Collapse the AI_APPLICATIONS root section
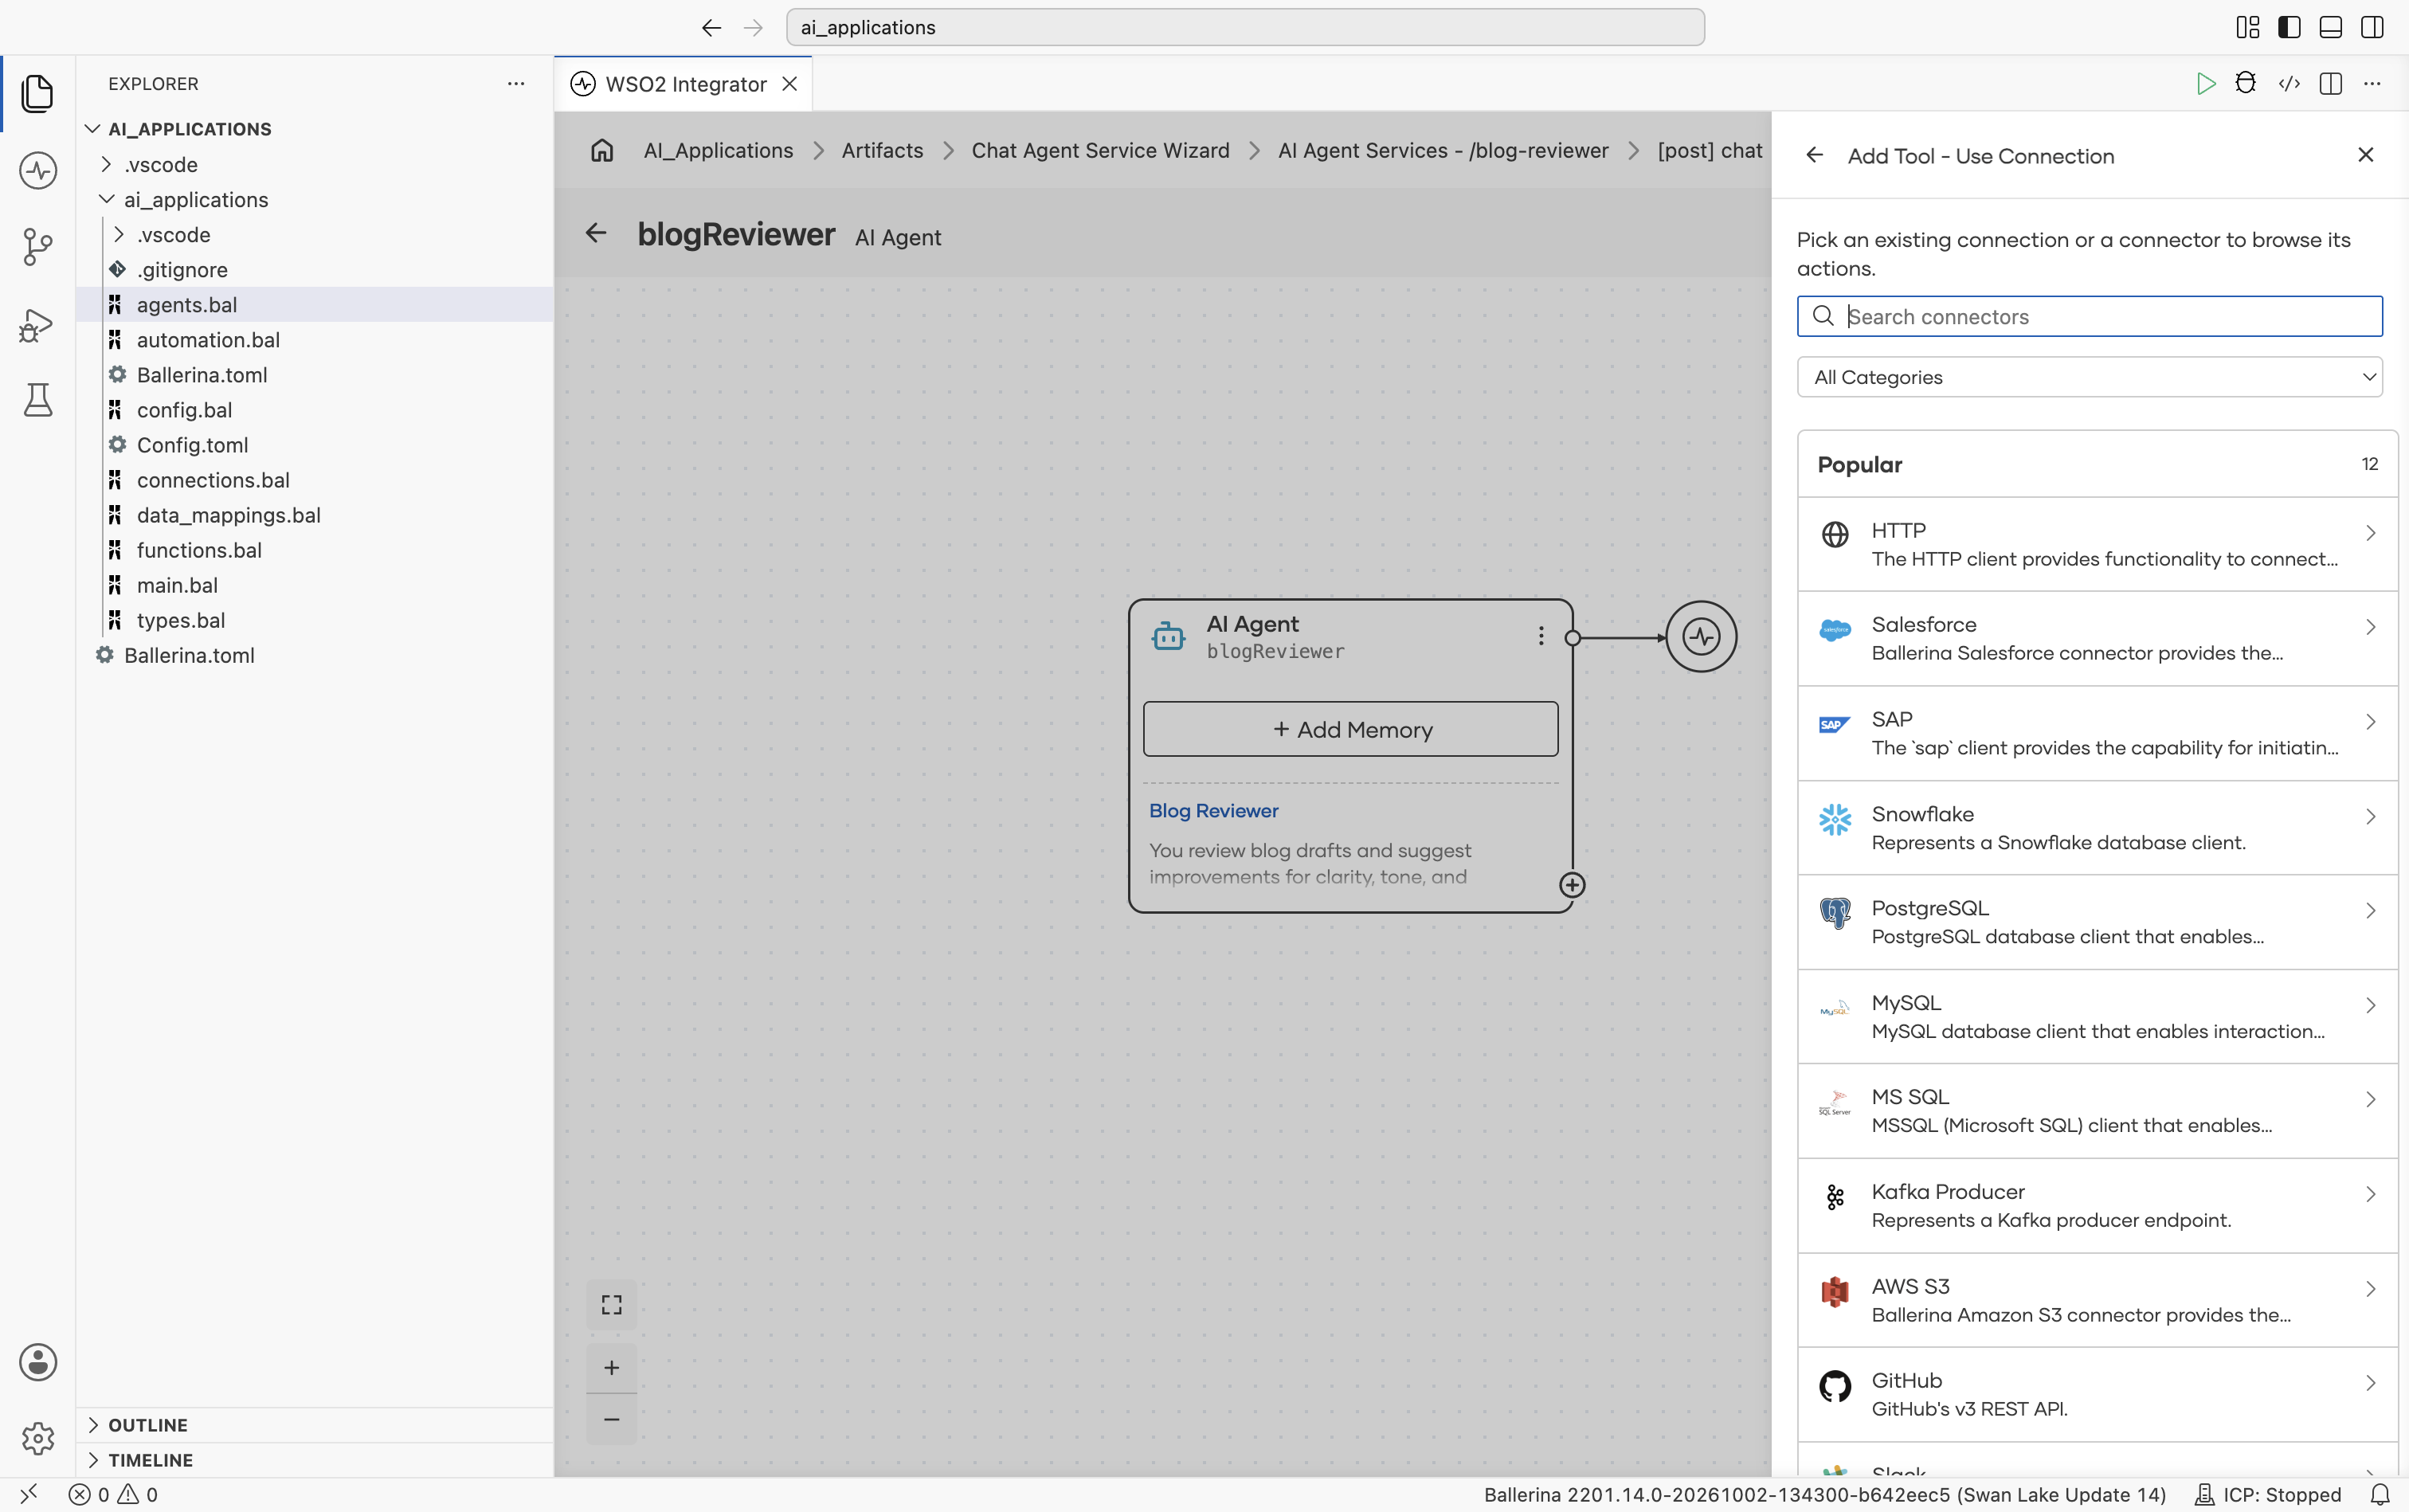Image resolution: width=2409 pixels, height=1512 pixels. tap(189, 129)
